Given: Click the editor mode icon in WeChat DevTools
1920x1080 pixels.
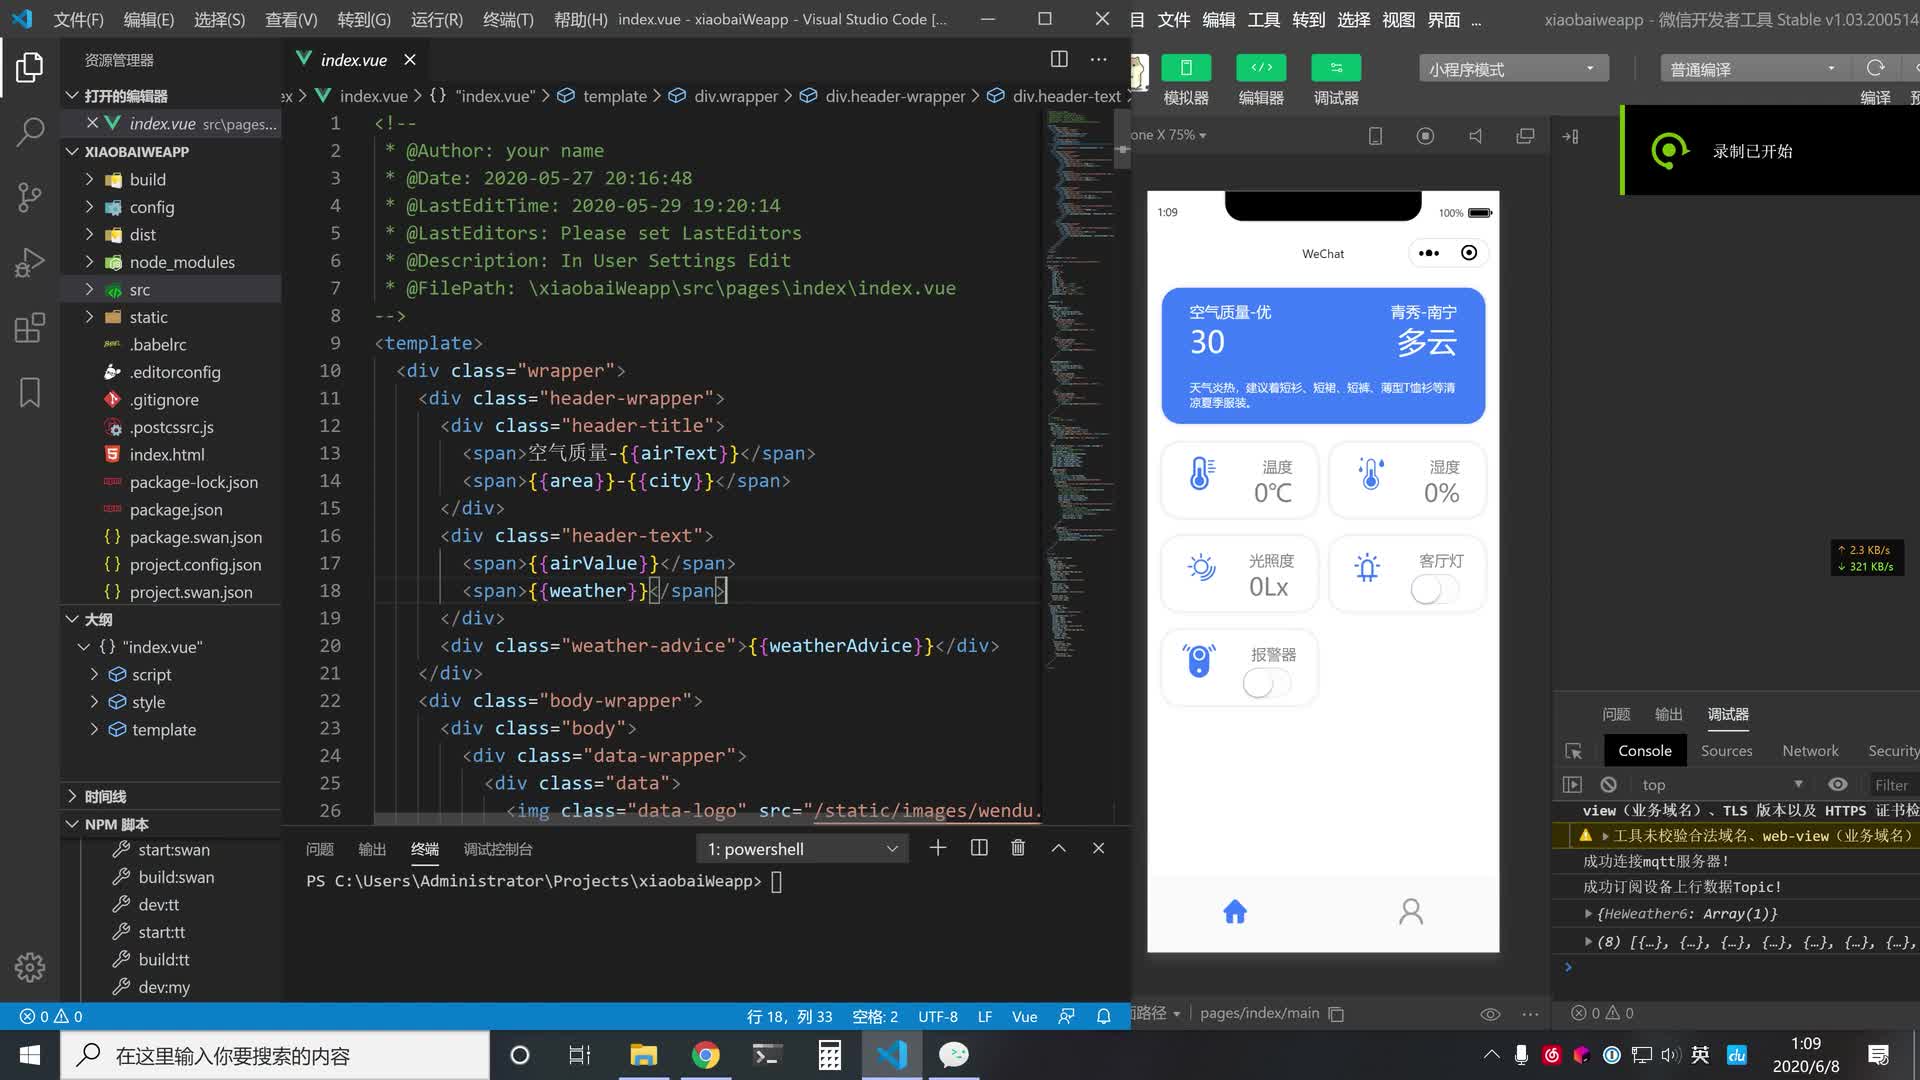Looking at the screenshot, I should click(x=1262, y=69).
